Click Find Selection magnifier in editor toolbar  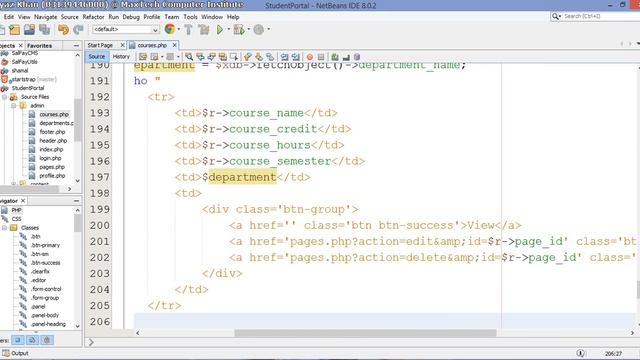pos(189,57)
